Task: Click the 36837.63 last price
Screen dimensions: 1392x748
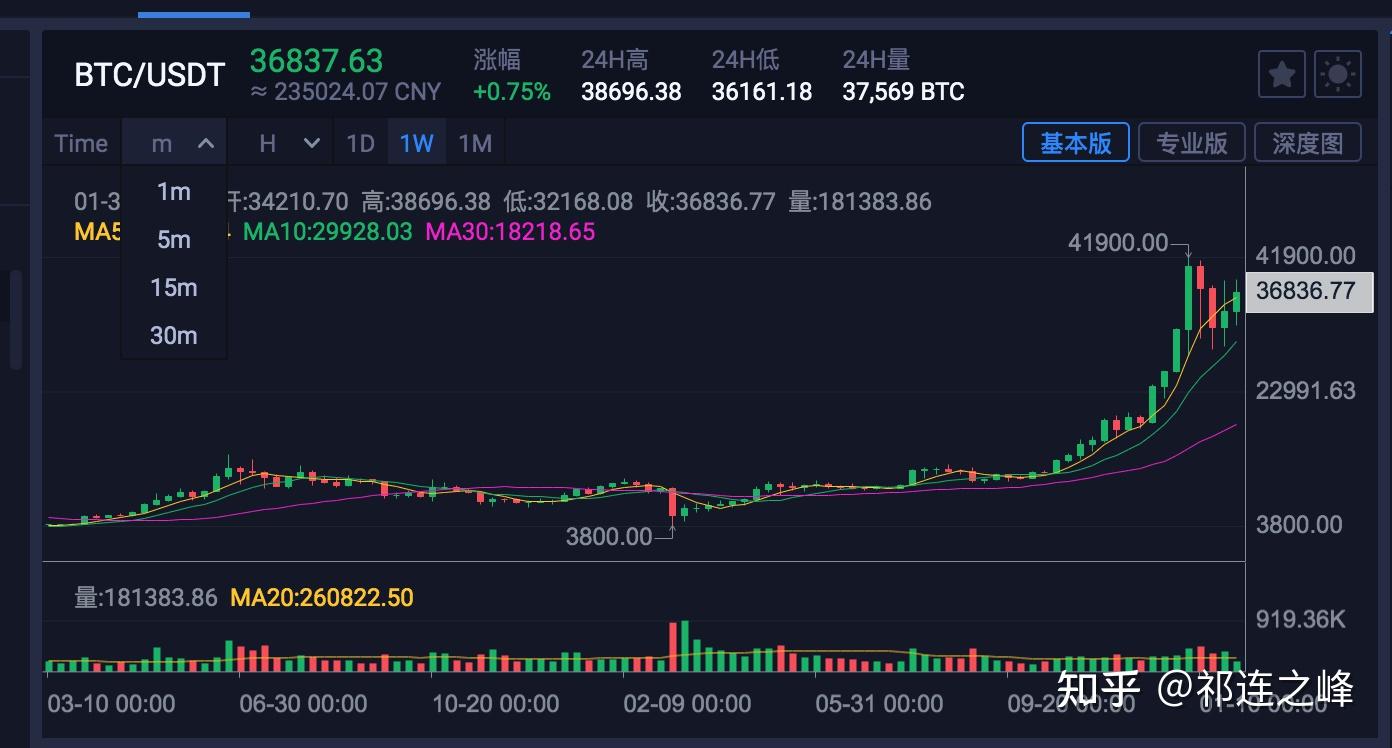Action: click(316, 61)
